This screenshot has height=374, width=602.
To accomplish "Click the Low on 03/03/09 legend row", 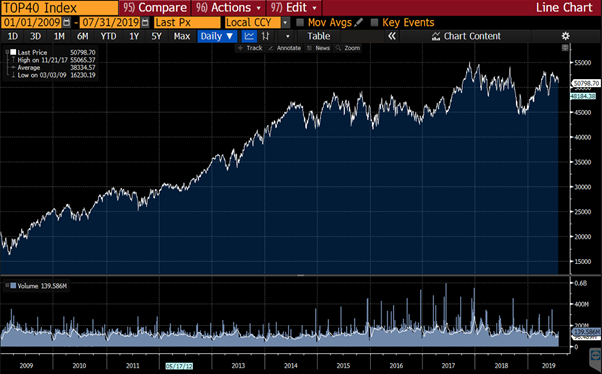I will tap(53, 75).
